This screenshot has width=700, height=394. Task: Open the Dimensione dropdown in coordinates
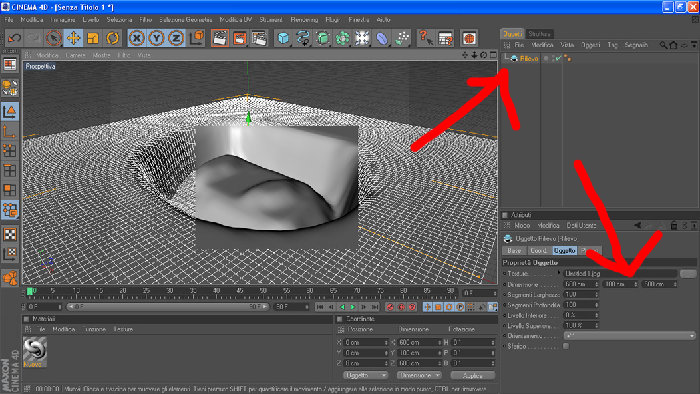(x=419, y=375)
